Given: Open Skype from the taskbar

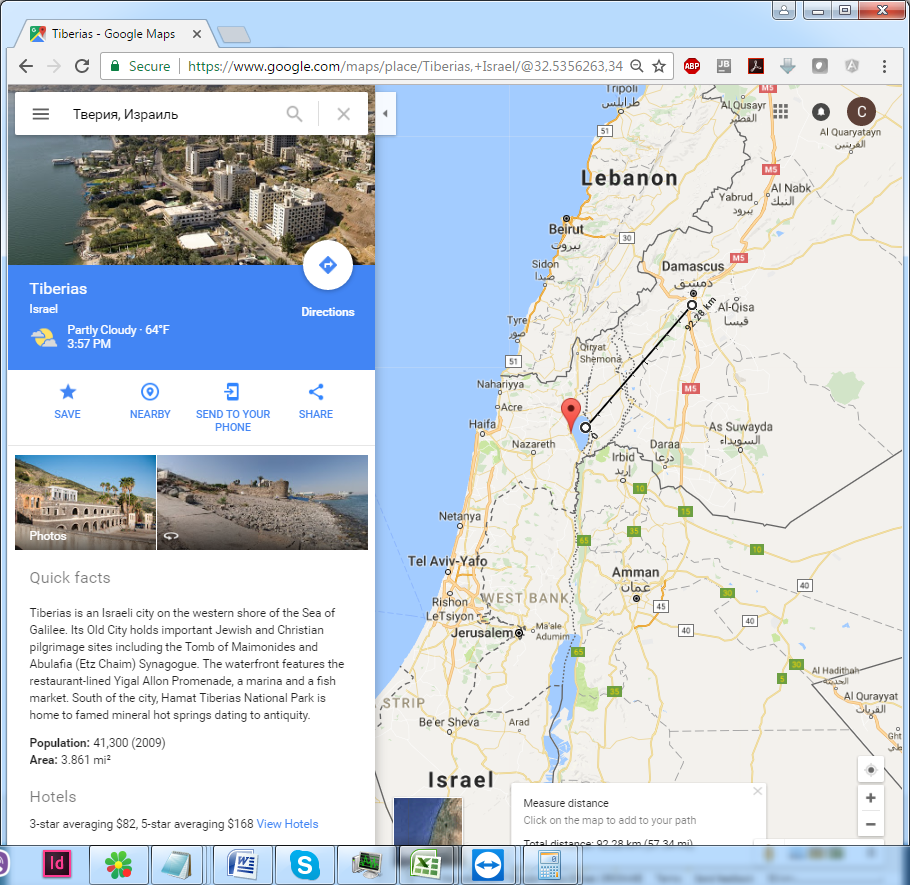Looking at the screenshot, I should [304, 864].
